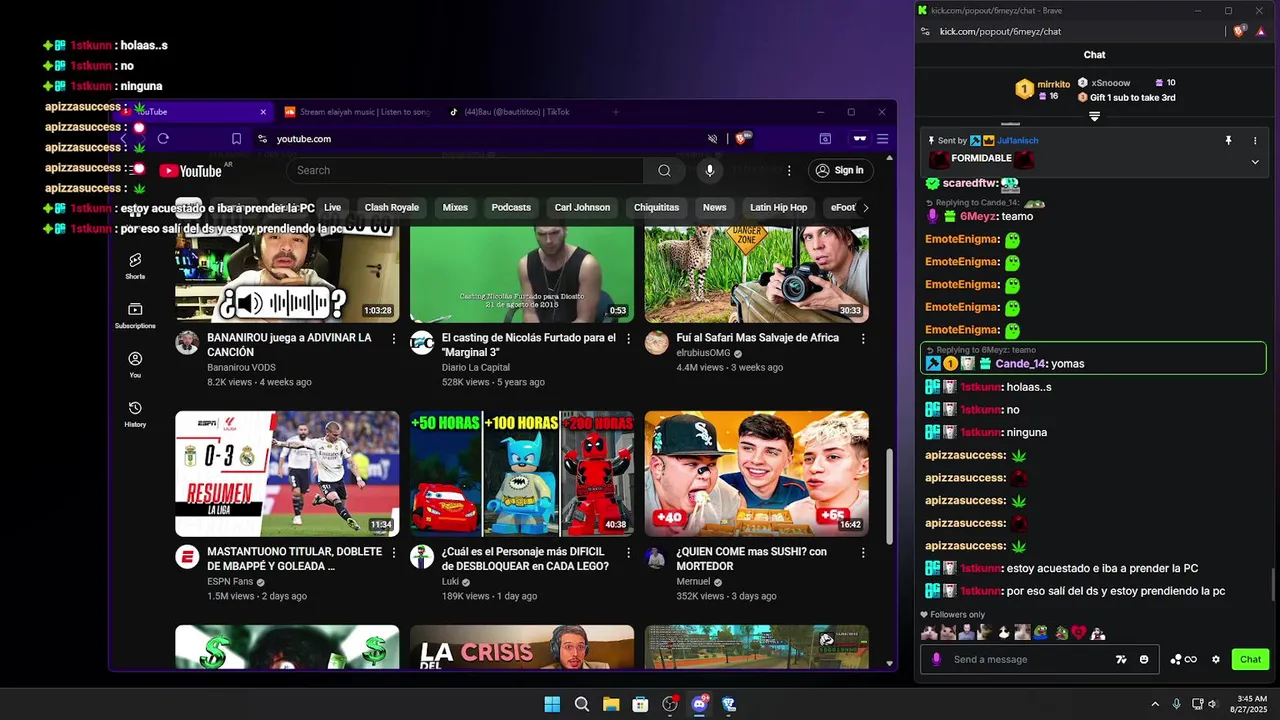This screenshot has height=720, width=1280.
Task: Click username Cande_14 in chat
Action: [1020, 364]
